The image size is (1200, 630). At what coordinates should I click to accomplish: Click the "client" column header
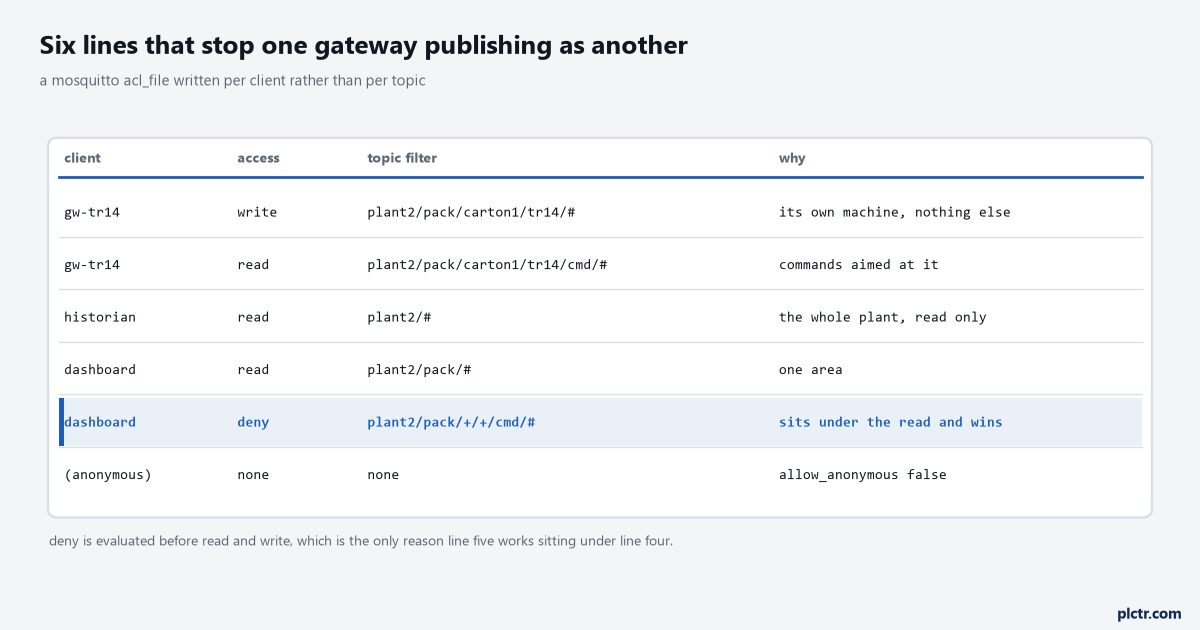[82, 158]
